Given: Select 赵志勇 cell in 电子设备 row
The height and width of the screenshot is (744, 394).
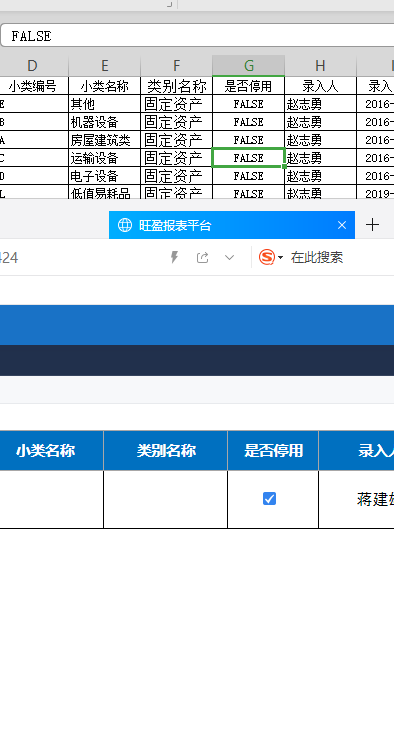Looking at the screenshot, I should (x=320, y=176).
